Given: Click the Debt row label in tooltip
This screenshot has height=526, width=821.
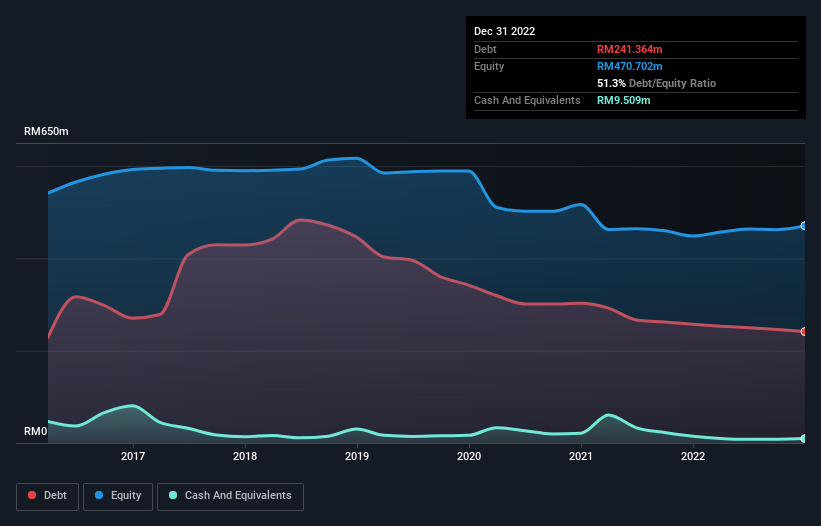Looking at the screenshot, I should [x=485, y=49].
